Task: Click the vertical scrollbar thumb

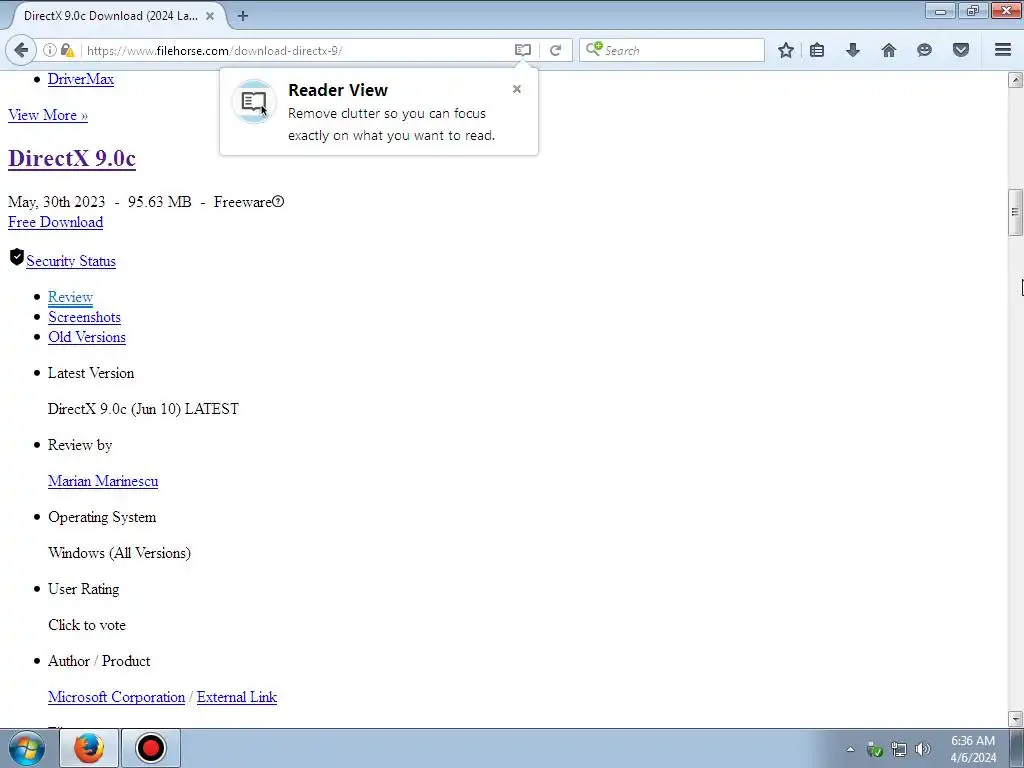Action: tap(1015, 212)
